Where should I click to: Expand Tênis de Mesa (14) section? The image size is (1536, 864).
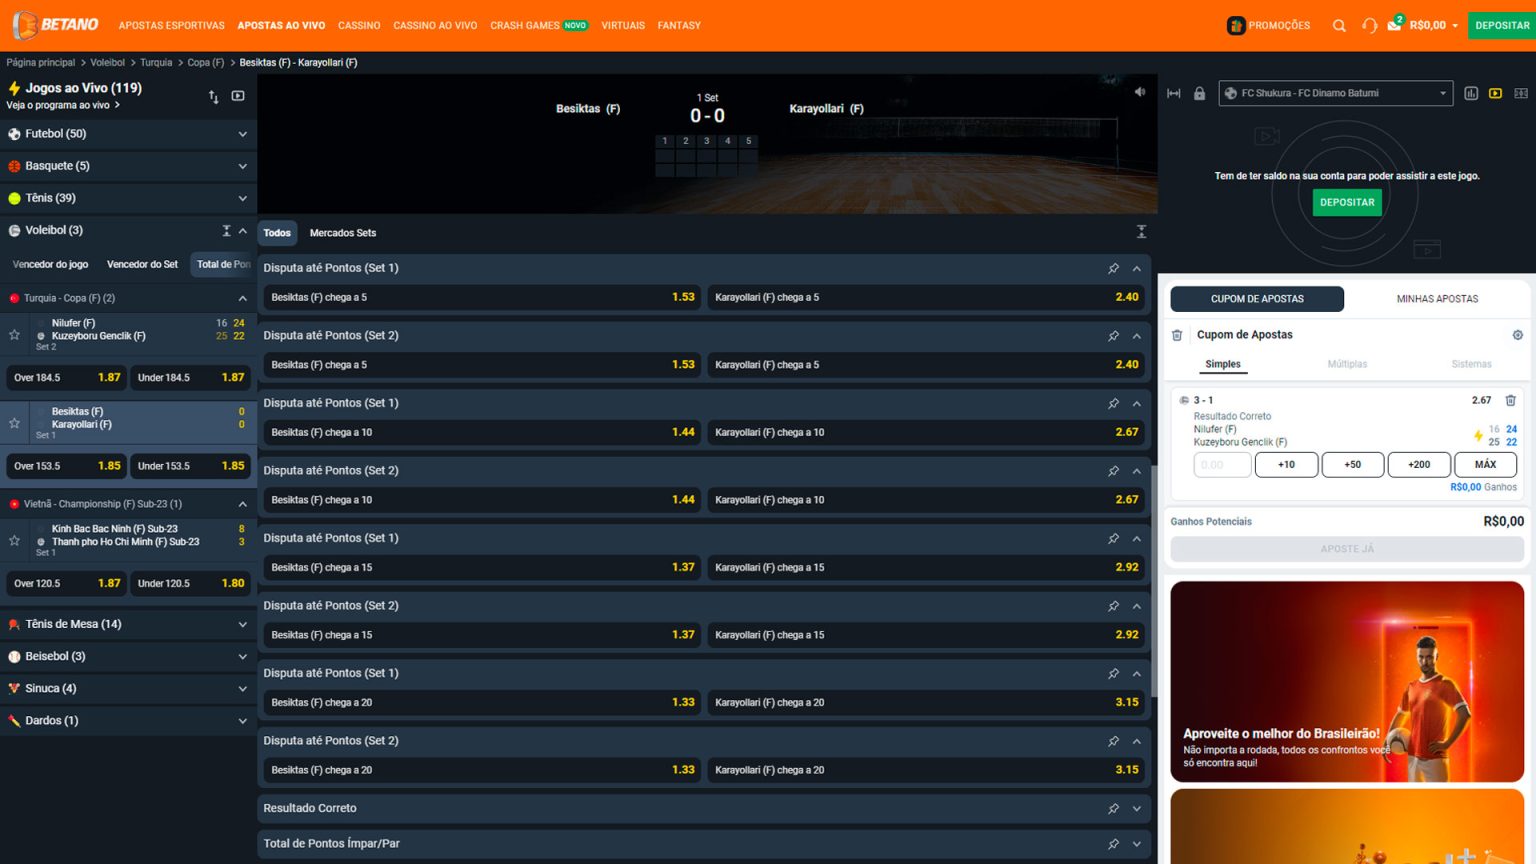tap(128, 624)
